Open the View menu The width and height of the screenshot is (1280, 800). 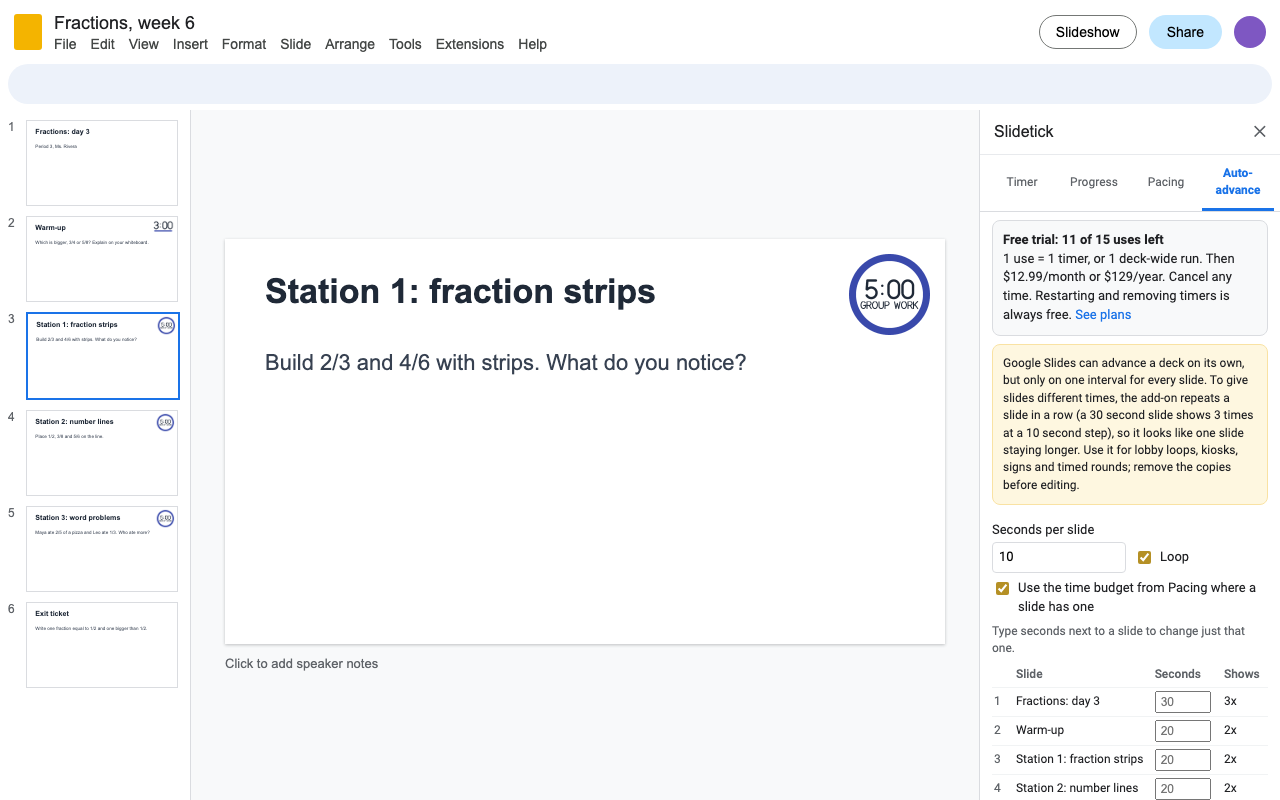(144, 44)
